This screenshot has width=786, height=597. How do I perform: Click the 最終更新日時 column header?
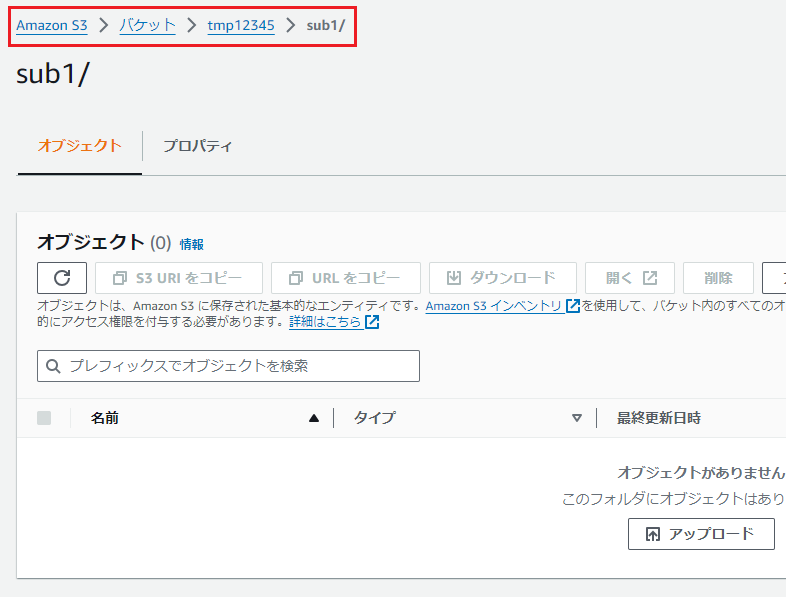coord(659,418)
